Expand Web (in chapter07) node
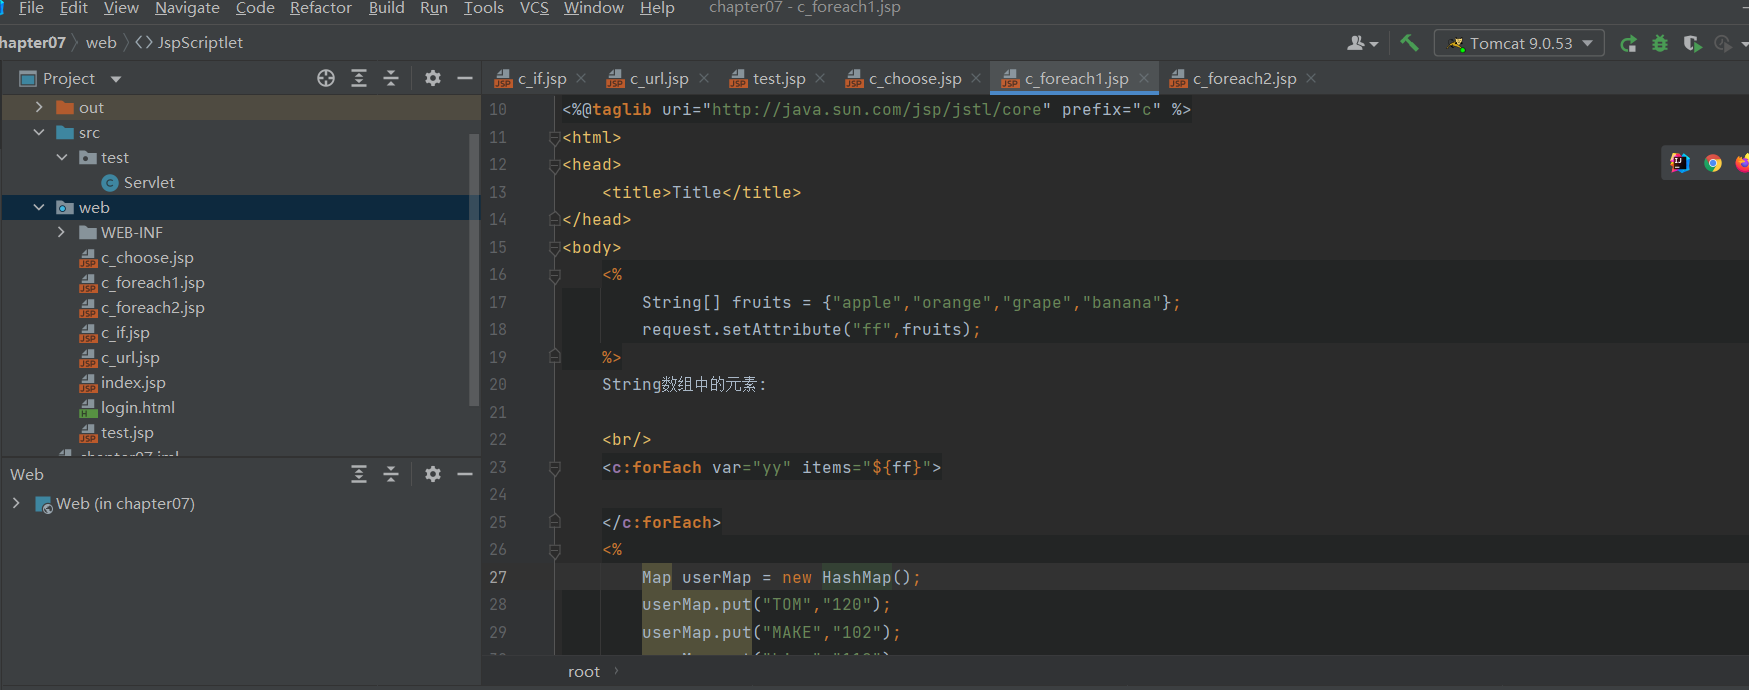The image size is (1749, 690). (x=16, y=503)
